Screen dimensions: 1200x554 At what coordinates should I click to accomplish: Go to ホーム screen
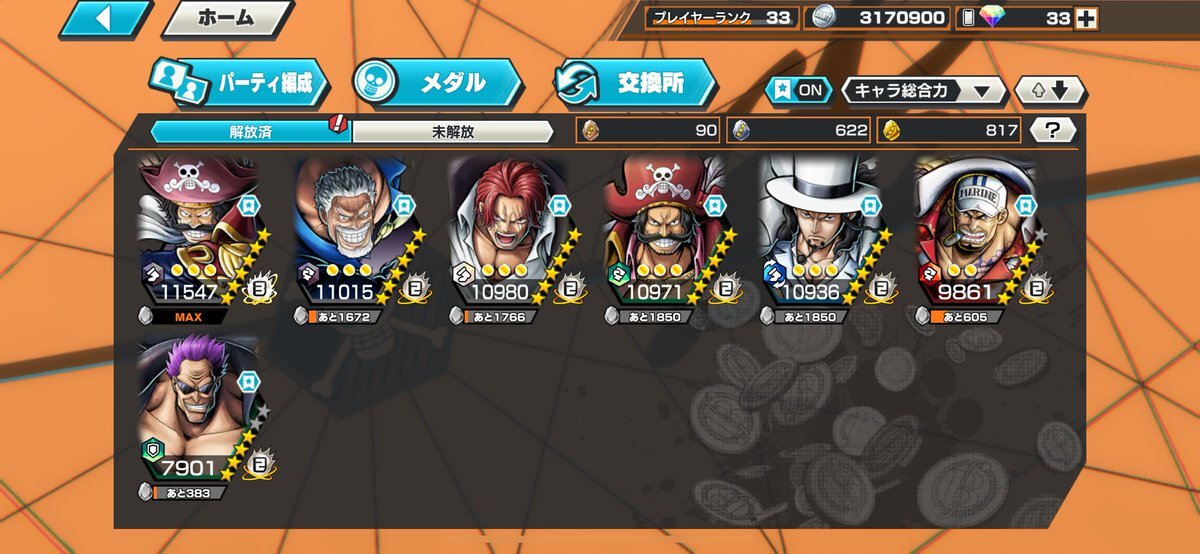pyautogui.click(x=227, y=18)
